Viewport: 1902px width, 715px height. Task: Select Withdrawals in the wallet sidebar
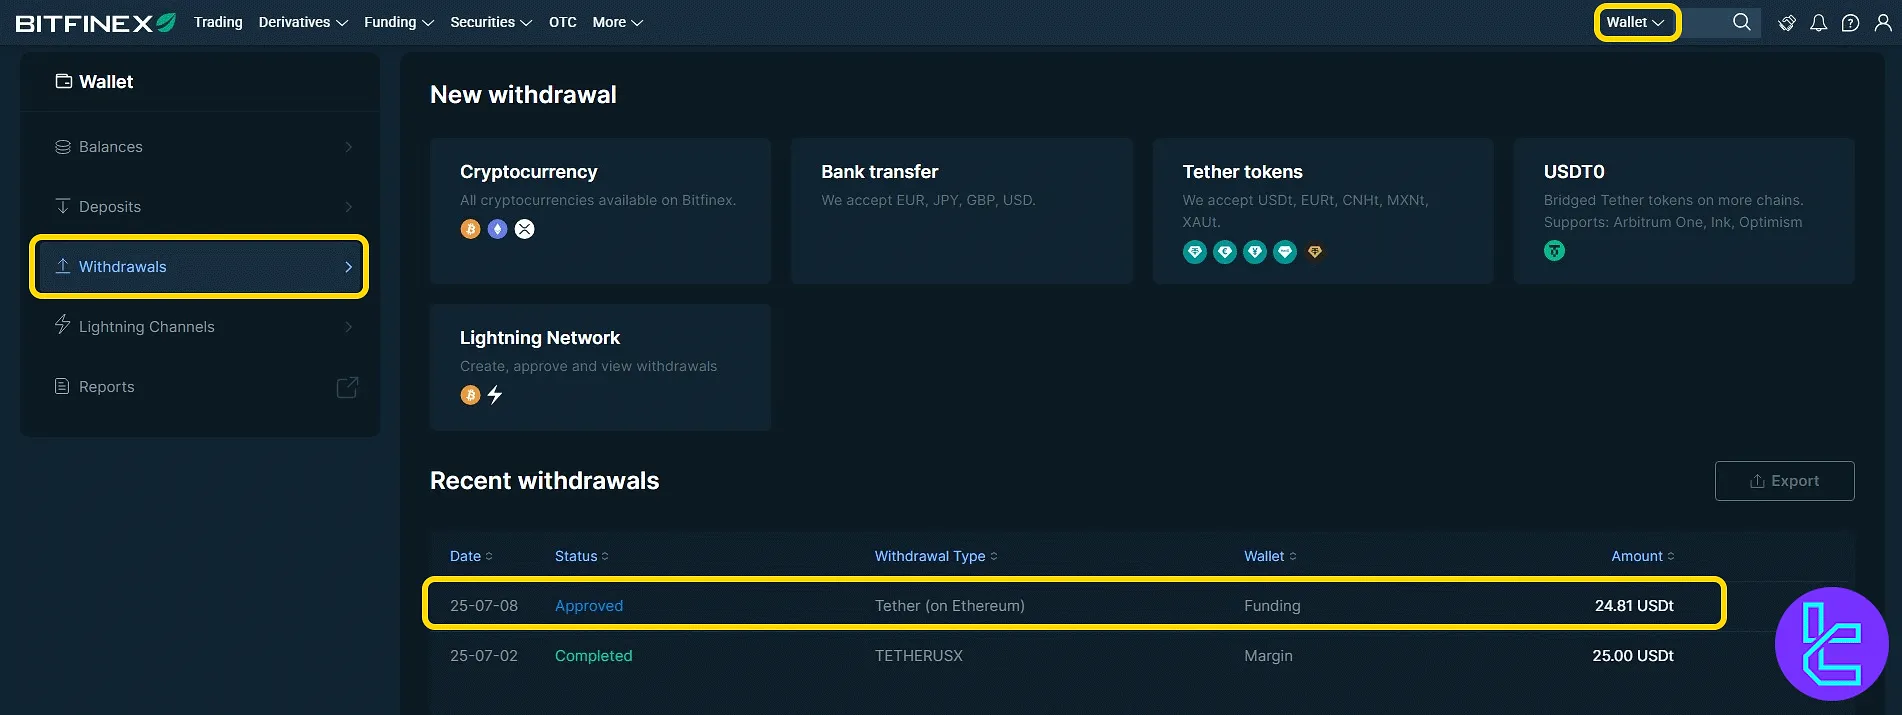click(199, 267)
